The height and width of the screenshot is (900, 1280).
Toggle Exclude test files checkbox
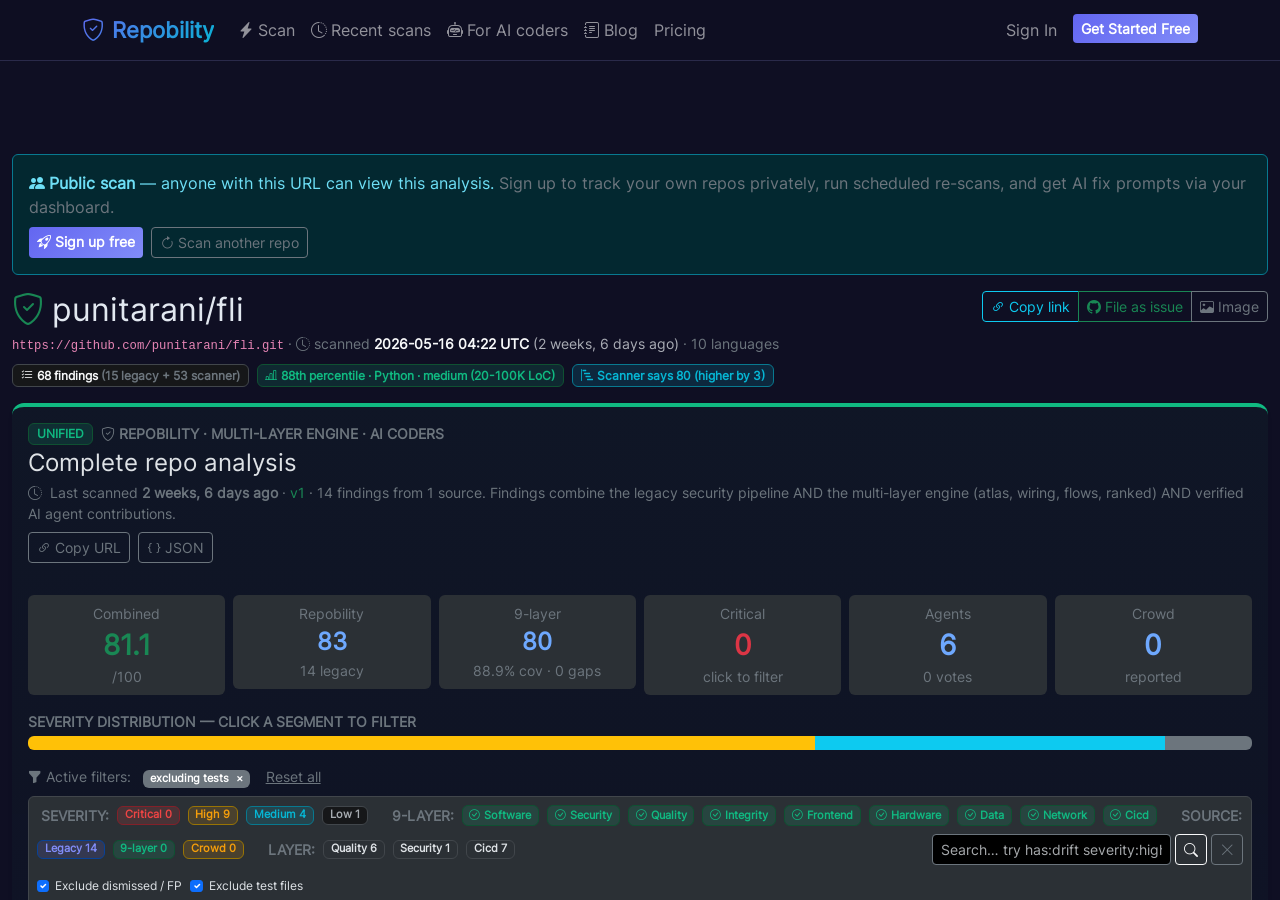(x=197, y=886)
